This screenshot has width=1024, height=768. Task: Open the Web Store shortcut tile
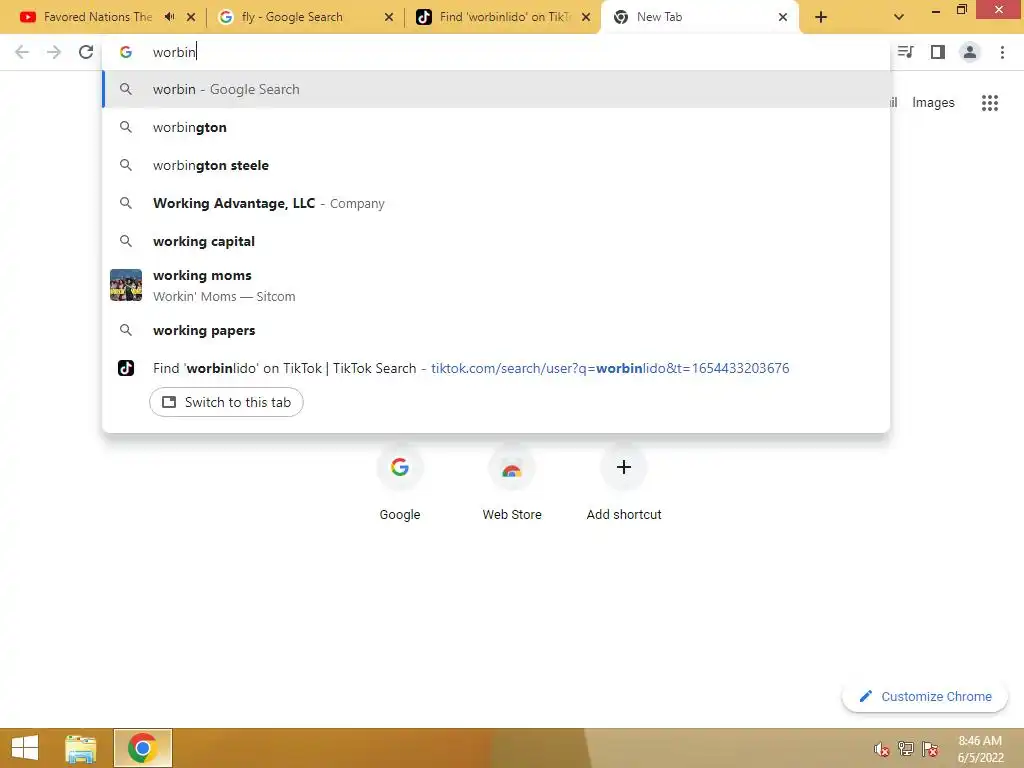pos(512,482)
